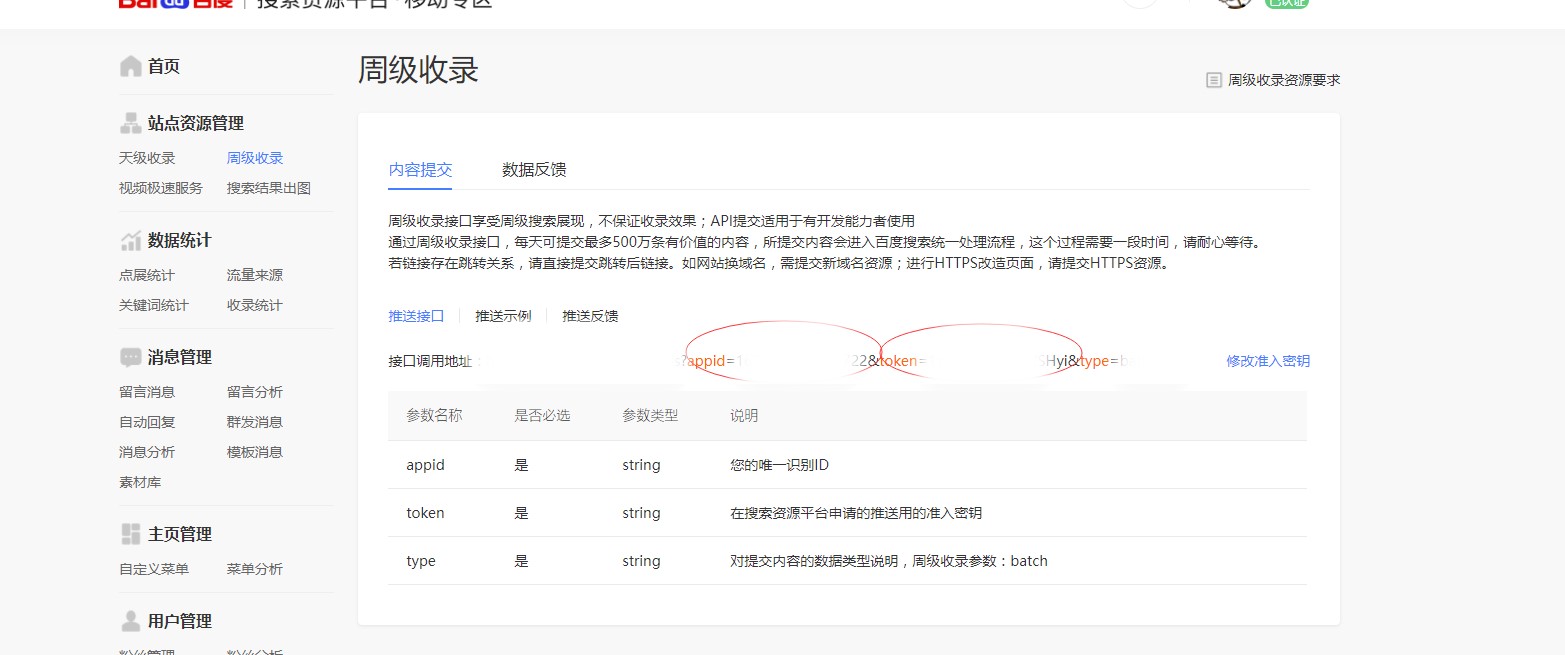
Task: Select the 推送接口 tab
Action: (x=416, y=315)
